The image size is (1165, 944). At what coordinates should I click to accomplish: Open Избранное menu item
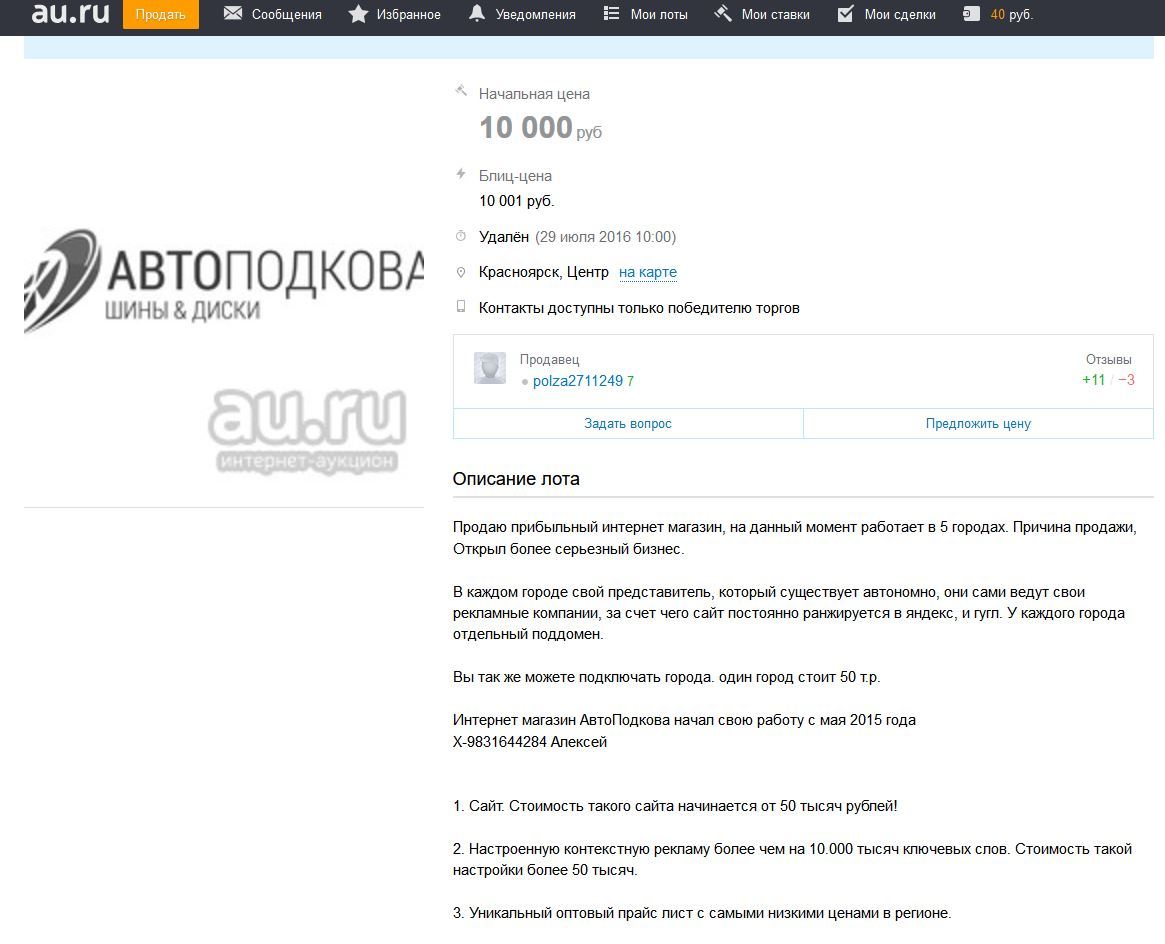(x=409, y=14)
